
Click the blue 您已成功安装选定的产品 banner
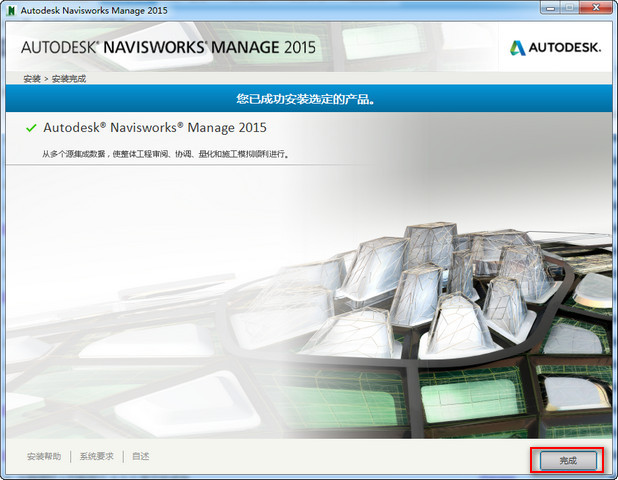309,99
